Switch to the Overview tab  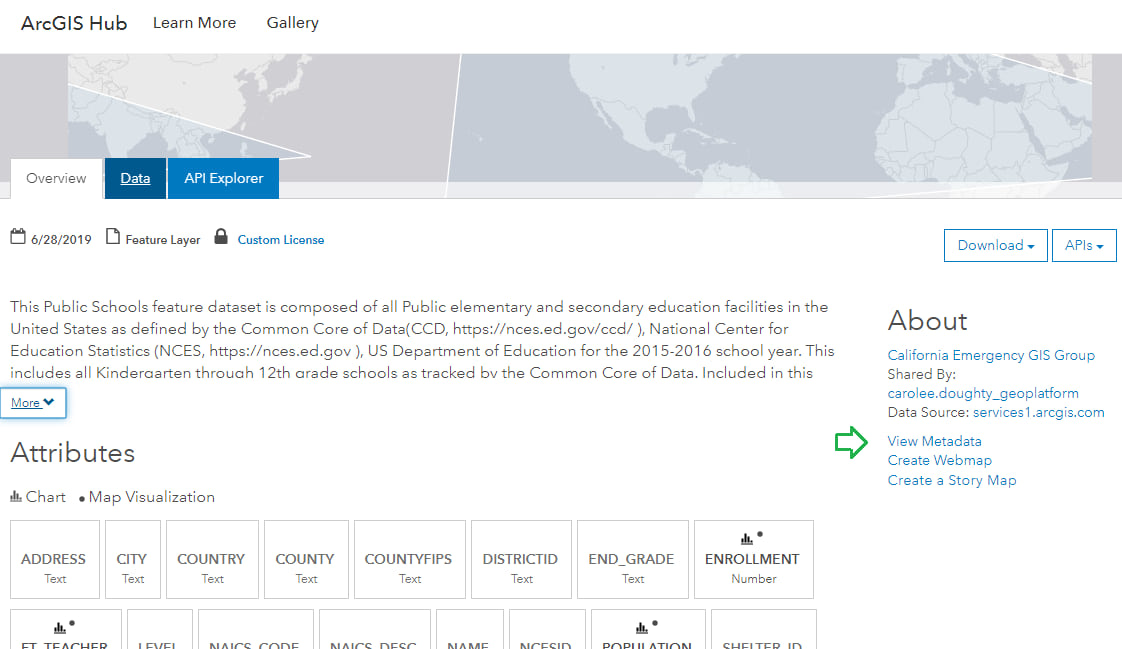pyautogui.click(x=56, y=178)
